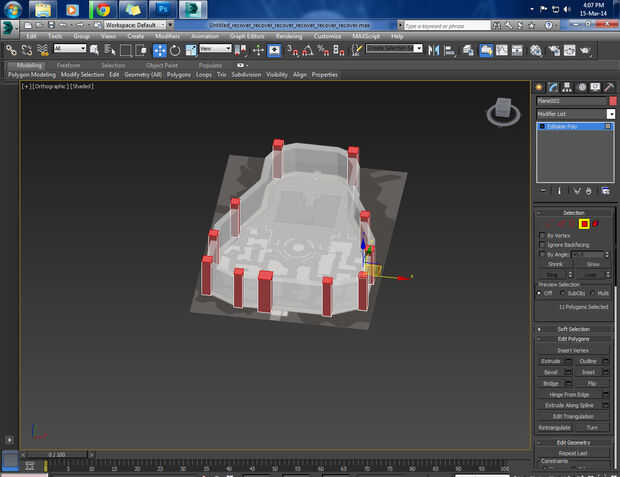Open the Utilities hammer panel

pyautogui.click(x=609, y=87)
